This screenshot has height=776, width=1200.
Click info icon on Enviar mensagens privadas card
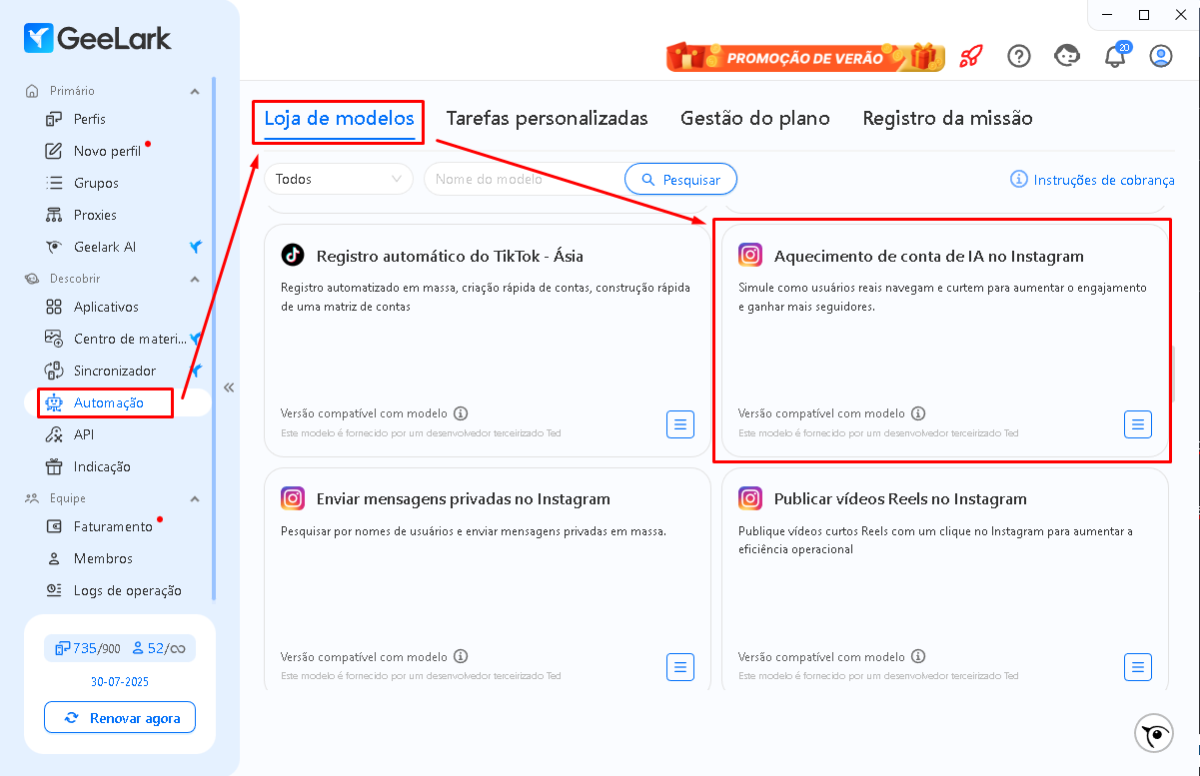[x=461, y=656]
